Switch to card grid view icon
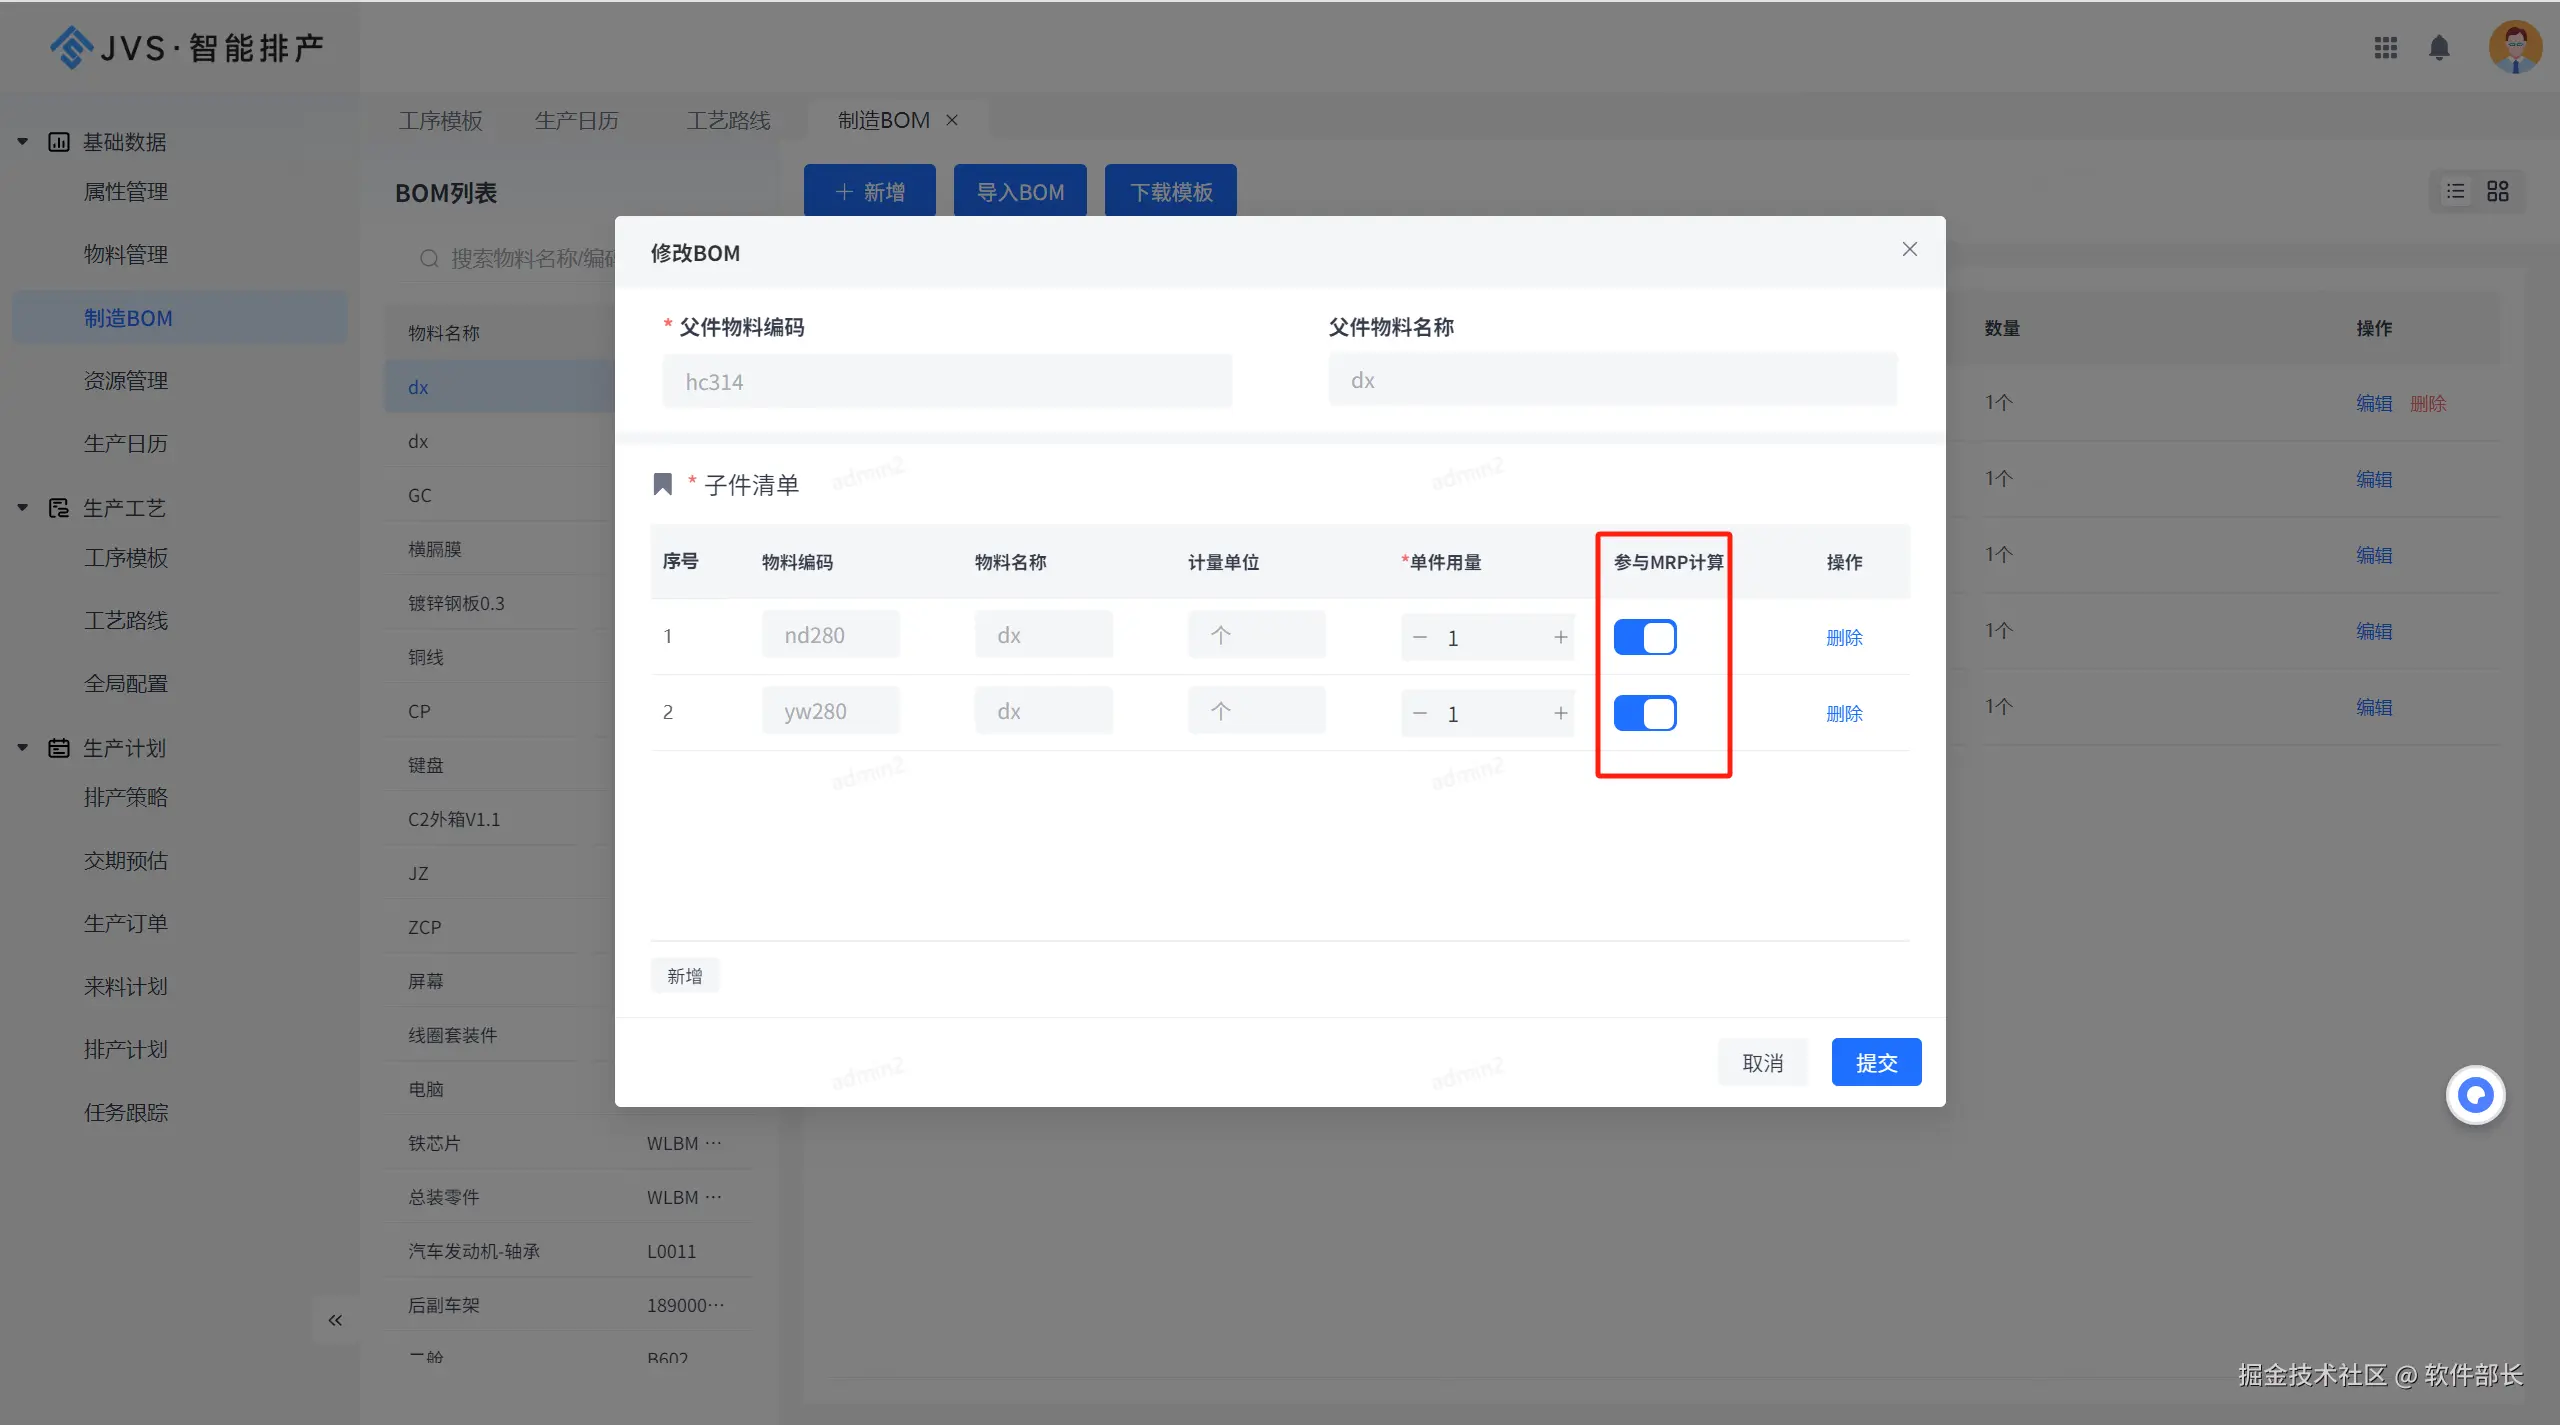The image size is (2560, 1425). [x=2498, y=191]
